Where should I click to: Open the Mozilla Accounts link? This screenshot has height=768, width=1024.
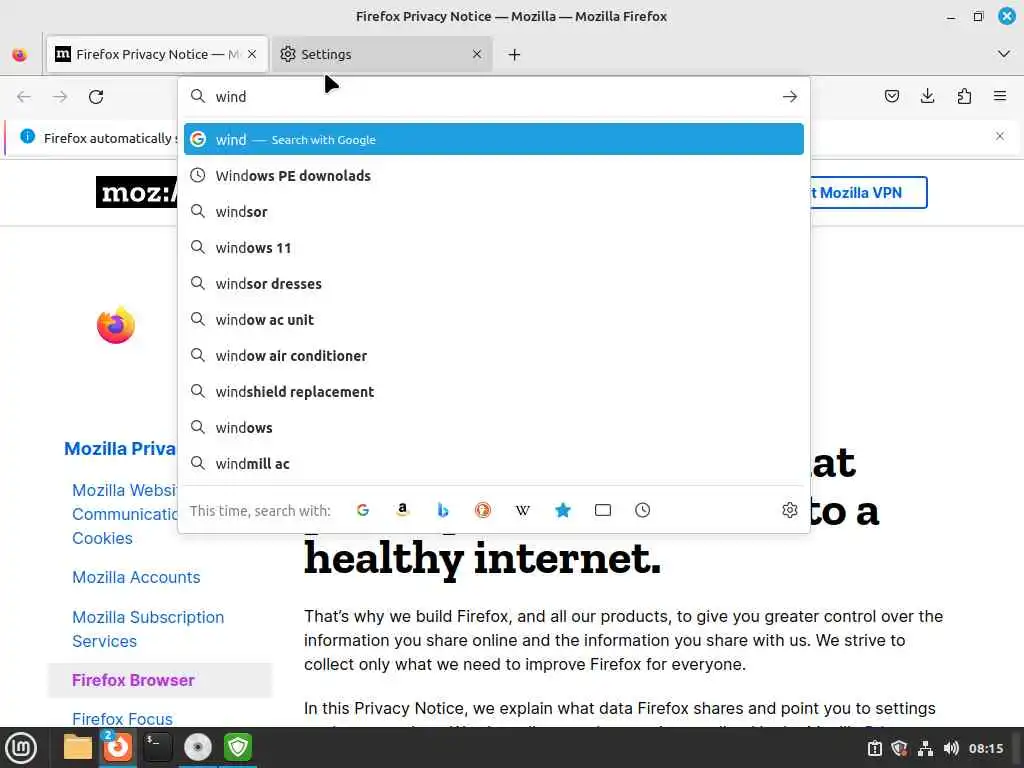136,577
